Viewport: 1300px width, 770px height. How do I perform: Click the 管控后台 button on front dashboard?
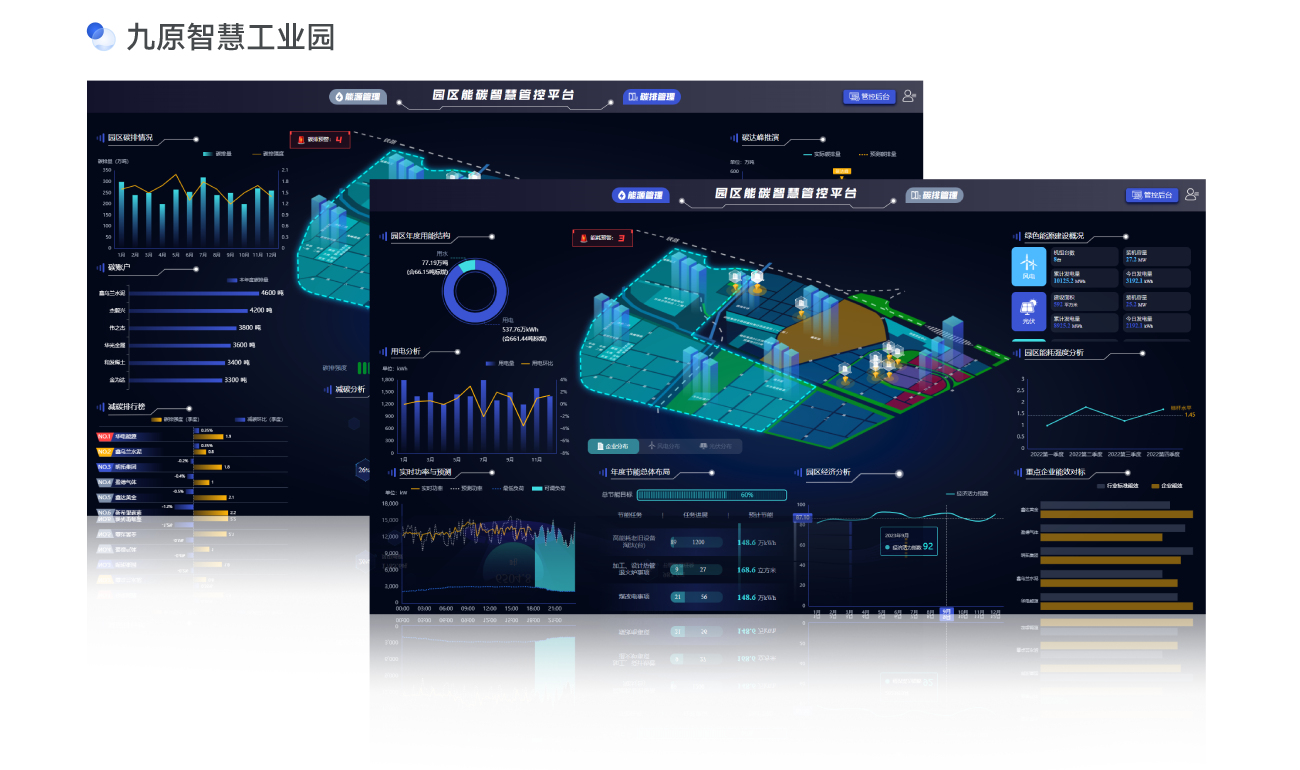pos(1151,195)
